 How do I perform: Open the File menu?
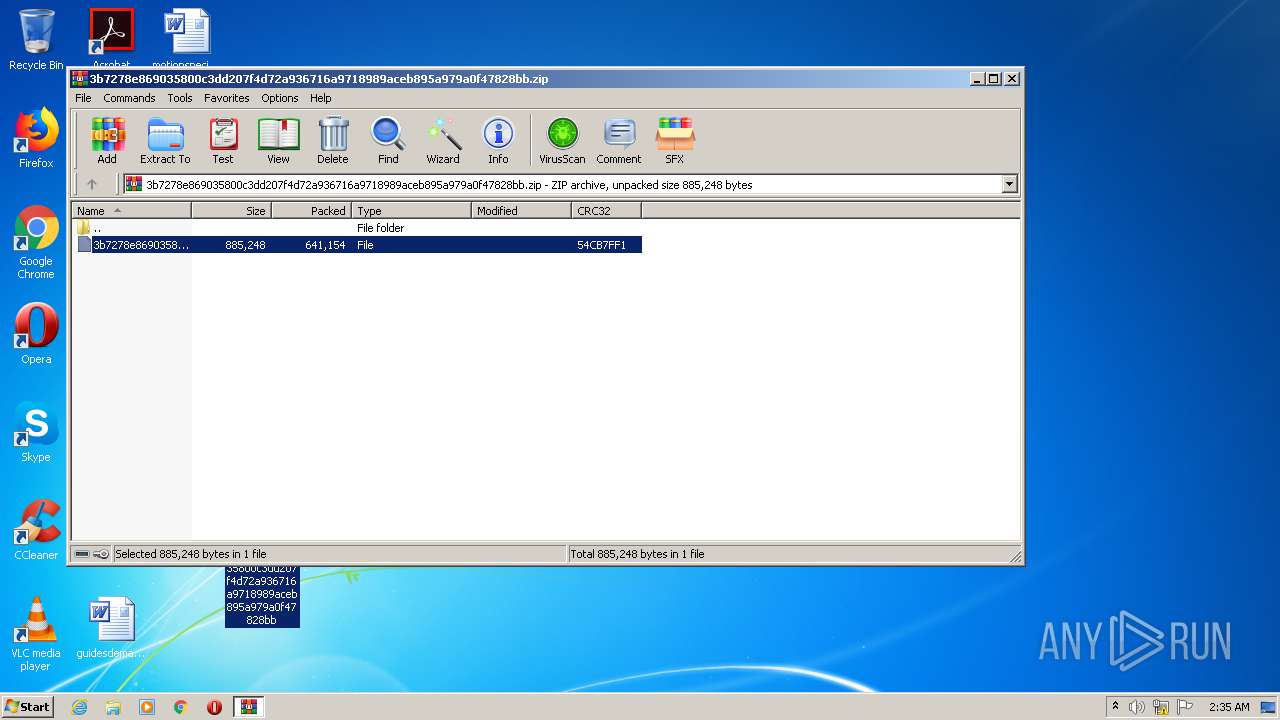[83, 98]
